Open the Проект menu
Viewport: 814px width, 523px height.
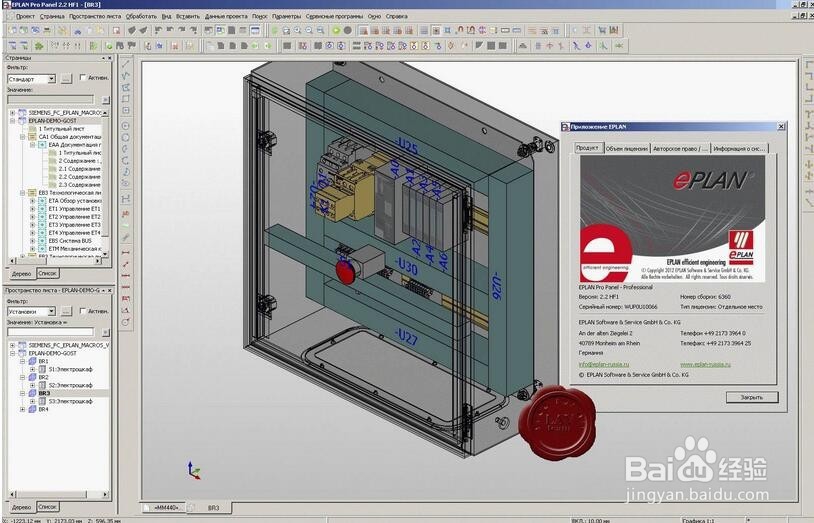[x=24, y=16]
